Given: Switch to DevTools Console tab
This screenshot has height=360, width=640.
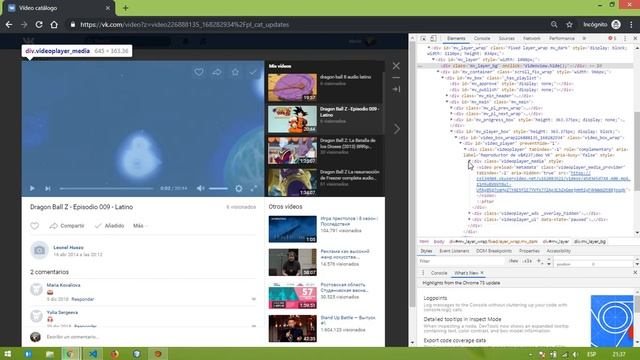Looking at the screenshot, I should [482, 38].
